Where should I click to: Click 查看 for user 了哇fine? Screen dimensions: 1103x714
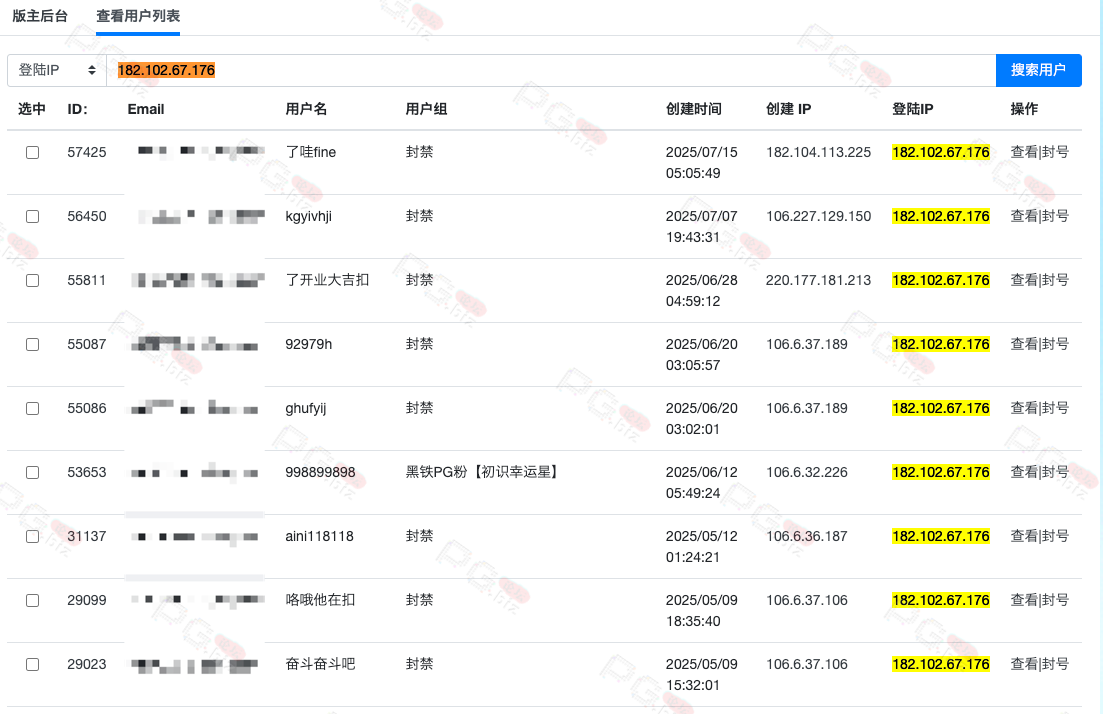point(1023,152)
